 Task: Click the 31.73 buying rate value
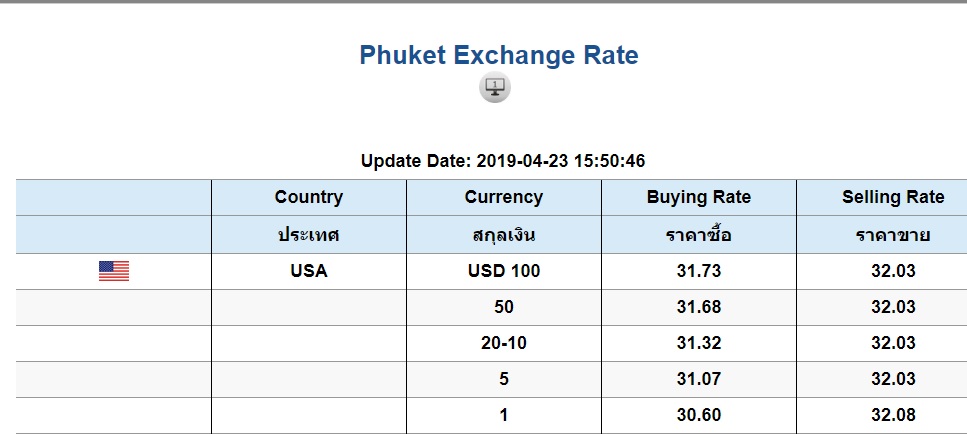point(699,271)
